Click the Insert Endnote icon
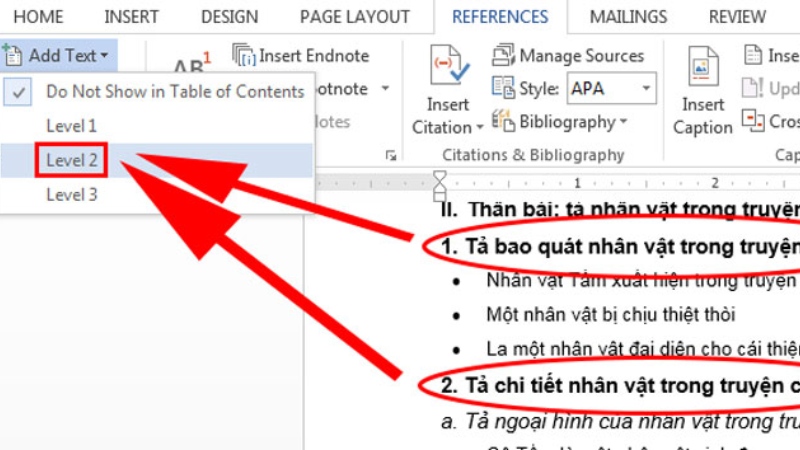 tap(244, 55)
